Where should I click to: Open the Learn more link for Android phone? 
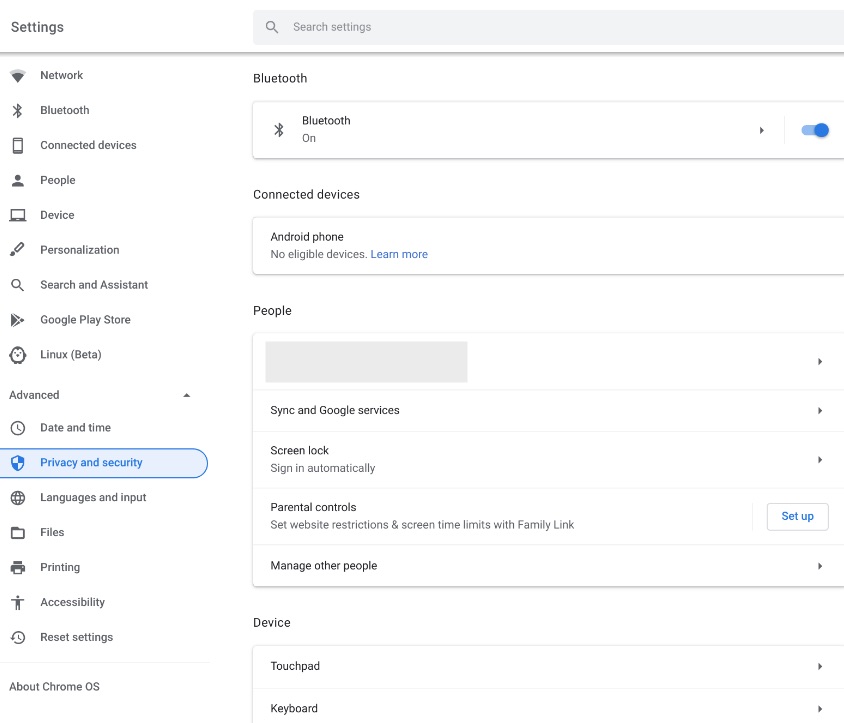tap(399, 255)
